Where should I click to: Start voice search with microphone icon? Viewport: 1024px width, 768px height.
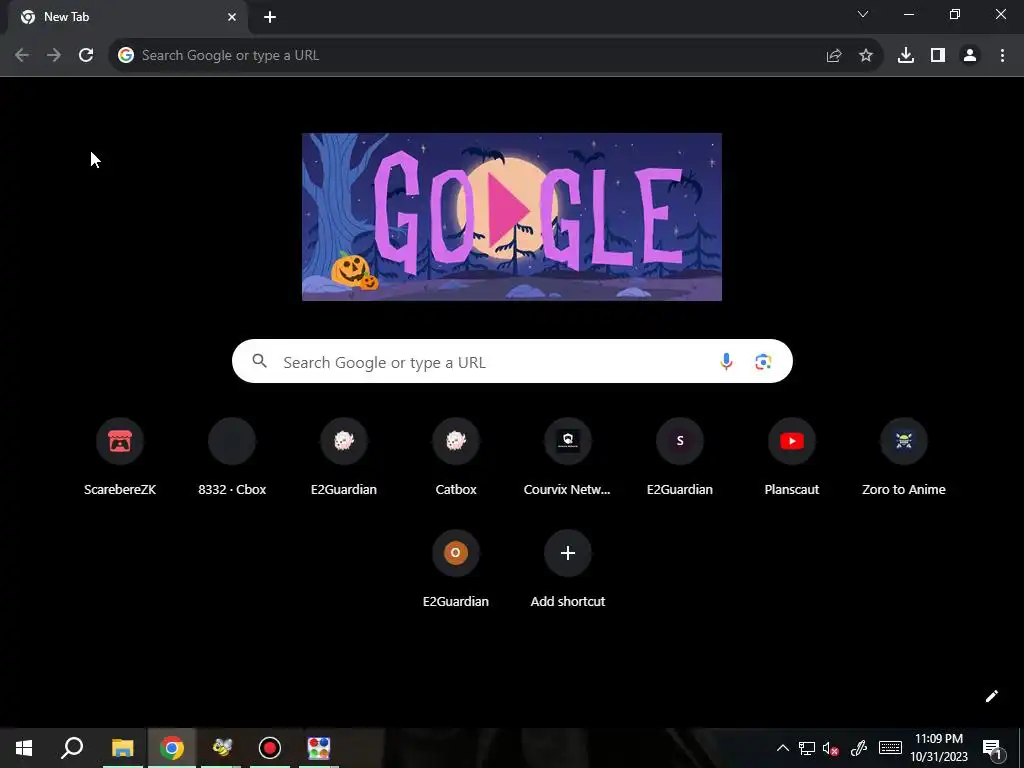pos(726,361)
